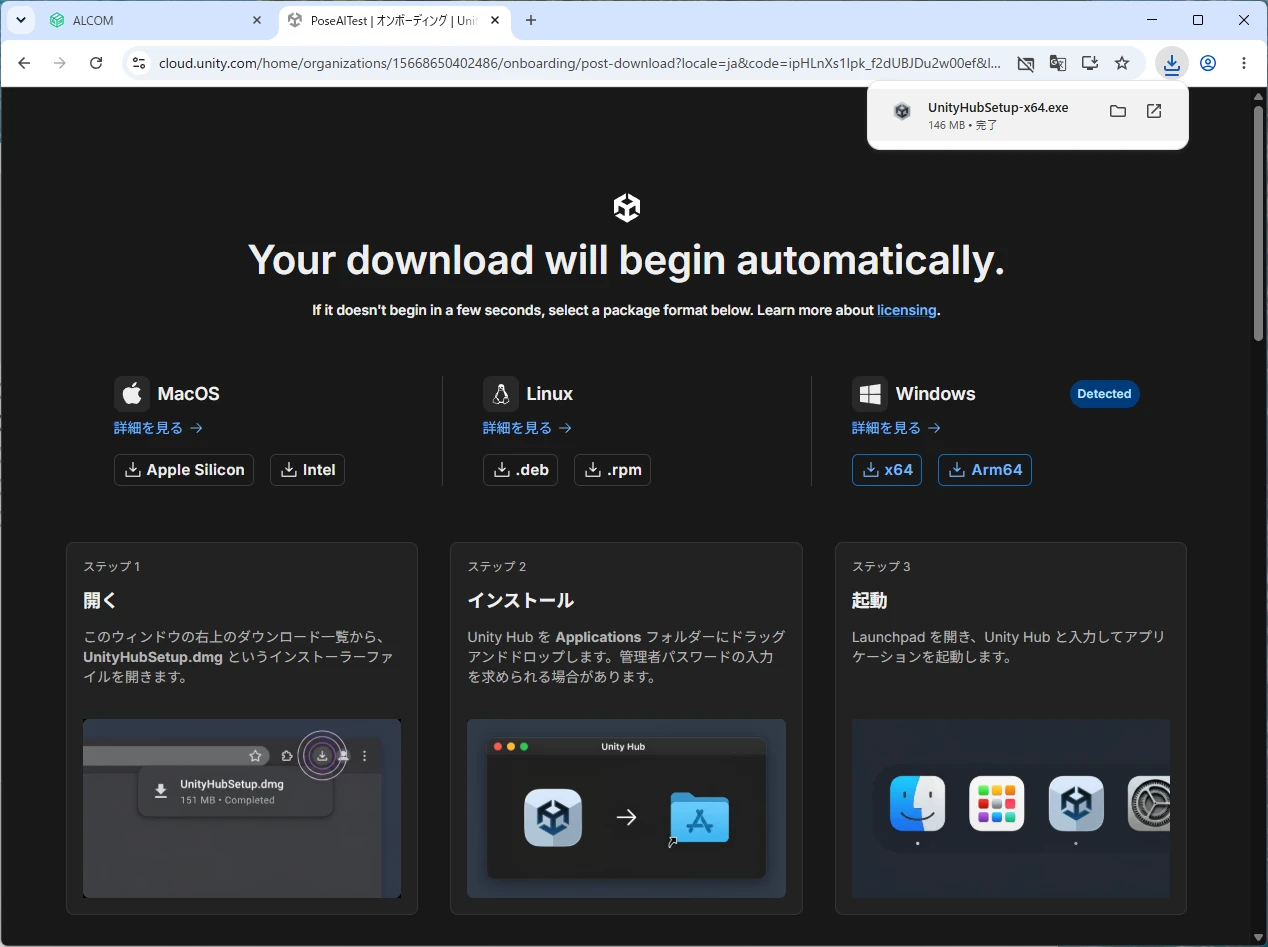Click the step 2 Unity Hub drag illustration
Image resolution: width=1268 pixels, height=947 pixels.
(x=626, y=808)
